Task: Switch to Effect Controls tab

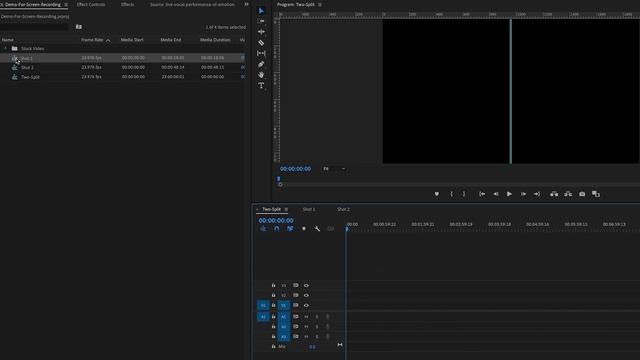Action: [x=91, y=4]
